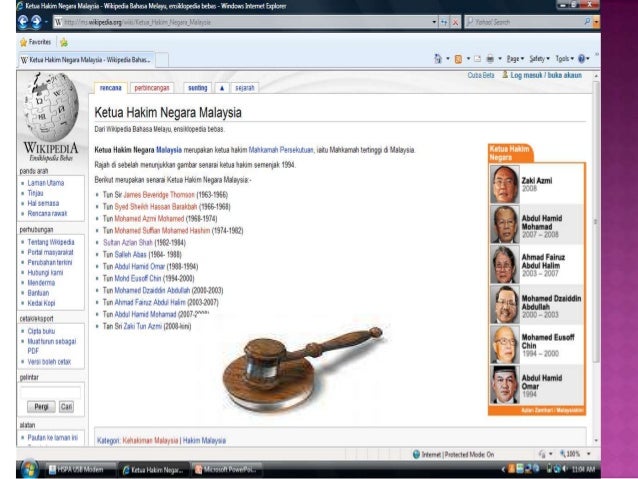The width and height of the screenshot is (638, 479).
Task: Open Versi boleh cetak sidebar link
Action: [x=49, y=362]
